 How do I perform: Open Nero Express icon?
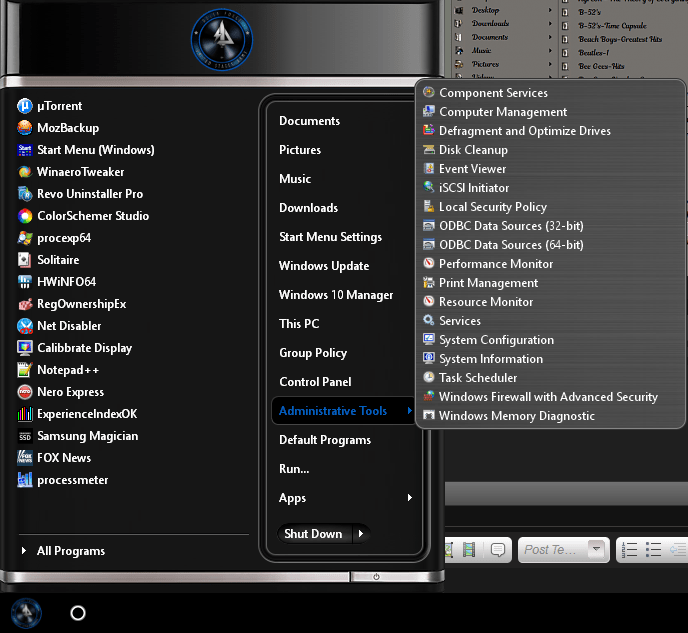(25, 392)
